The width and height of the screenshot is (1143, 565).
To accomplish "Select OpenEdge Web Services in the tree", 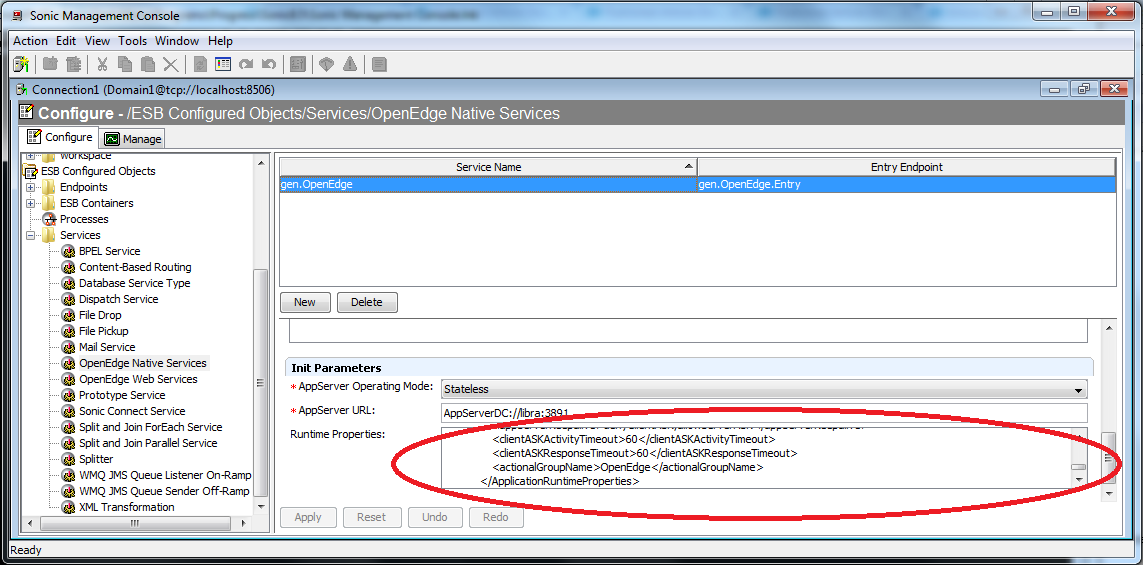I will pos(138,379).
